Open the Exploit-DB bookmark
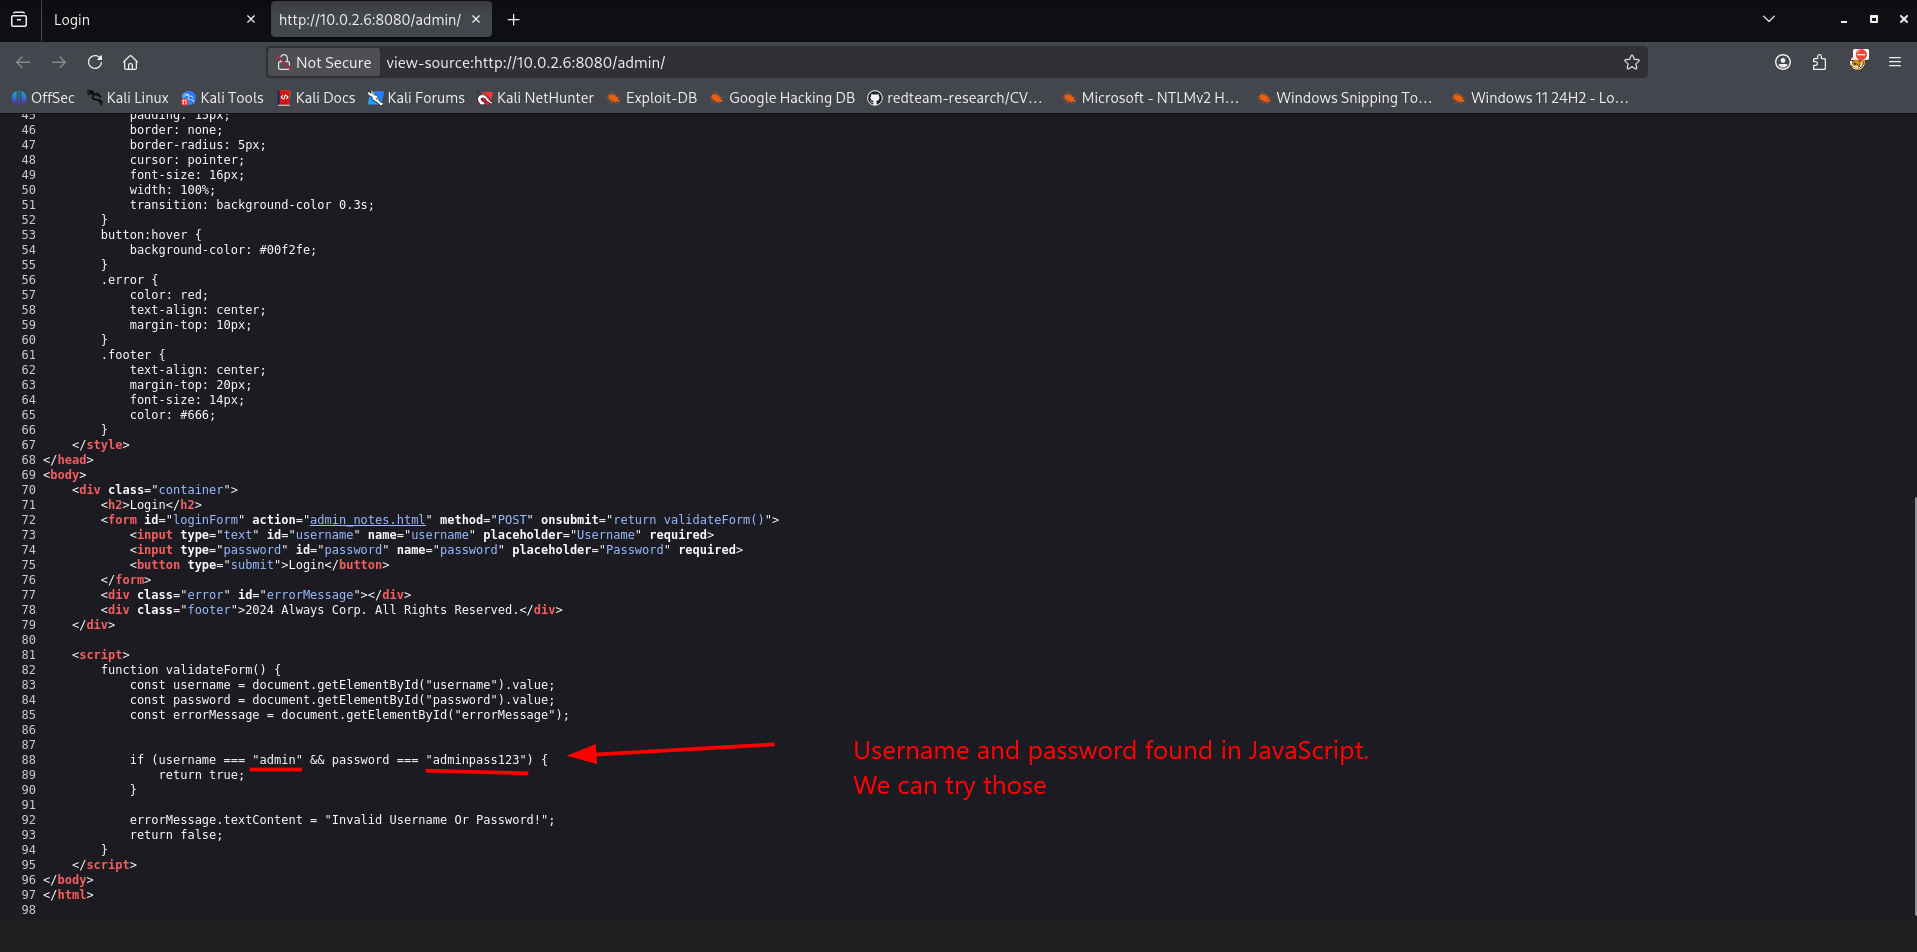The image size is (1917, 952). pyautogui.click(x=651, y=98)
